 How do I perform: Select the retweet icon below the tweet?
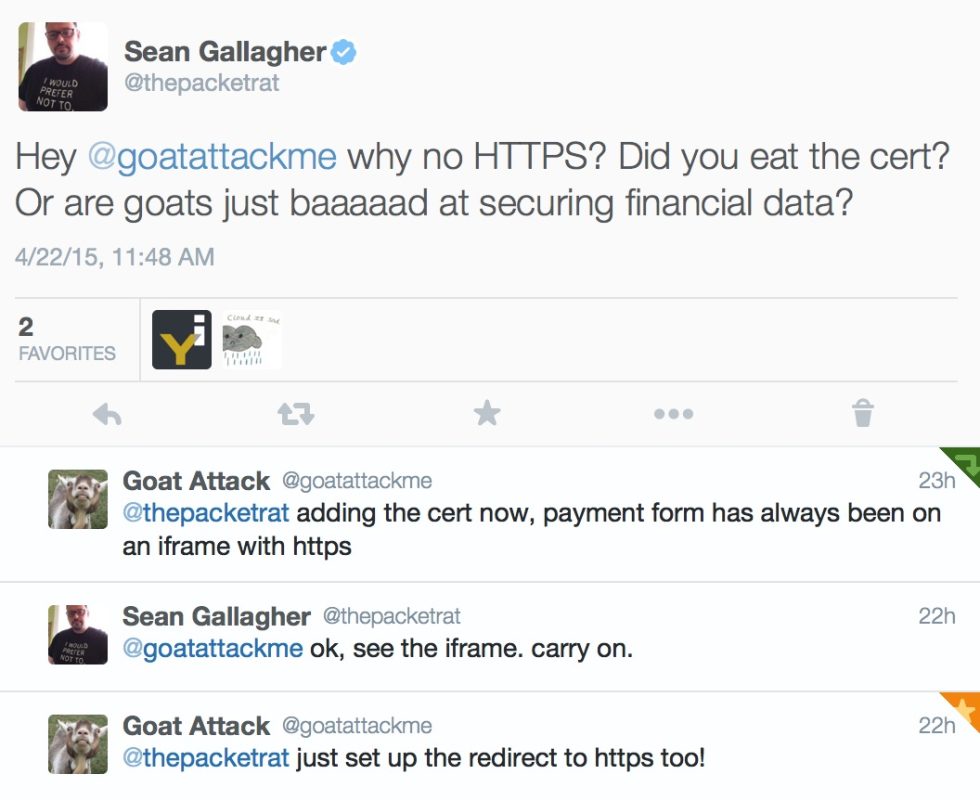point(294,413)
